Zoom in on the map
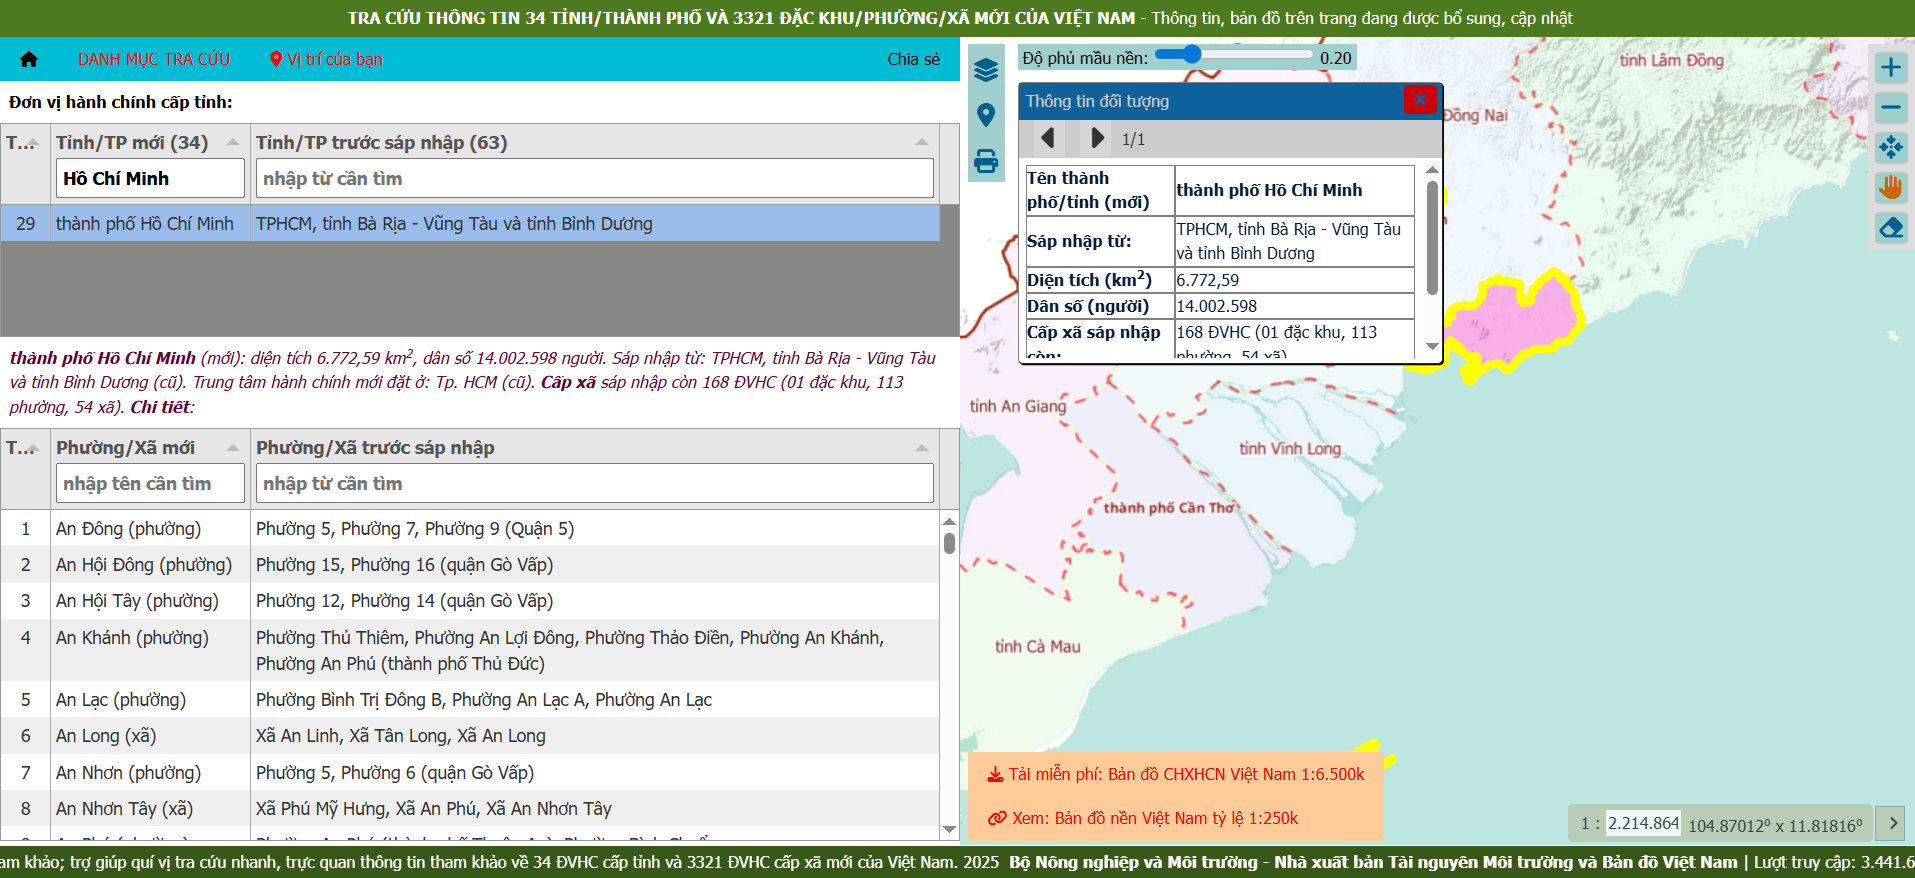 (1890, 68)
